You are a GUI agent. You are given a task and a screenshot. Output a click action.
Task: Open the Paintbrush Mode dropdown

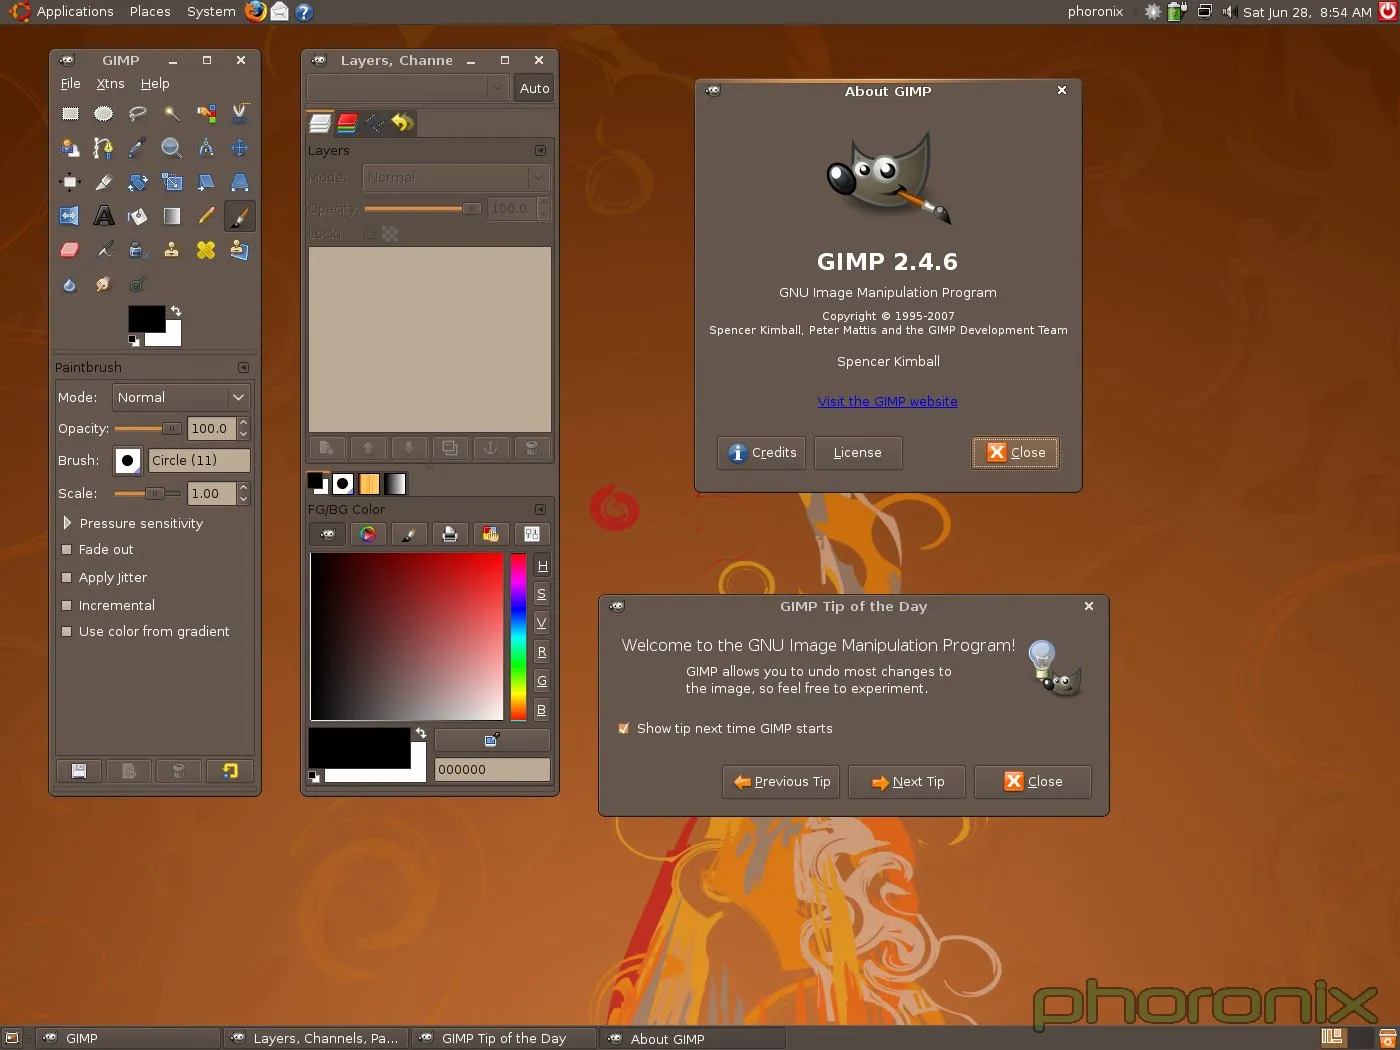pos(180,398)
